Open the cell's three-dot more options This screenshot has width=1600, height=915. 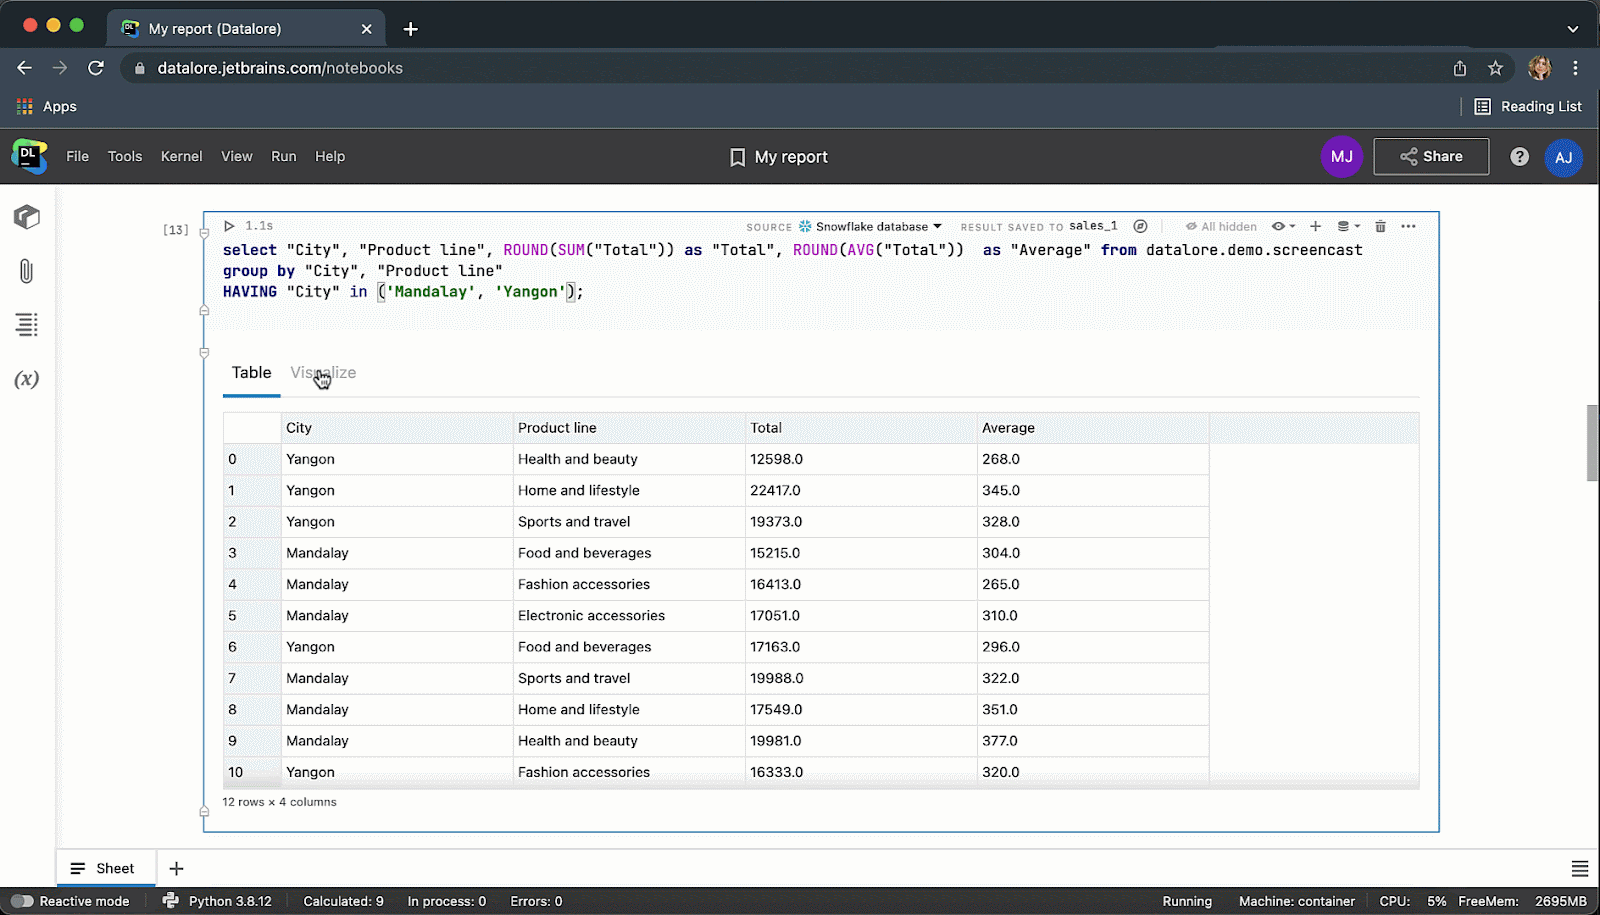(1408, 226)
